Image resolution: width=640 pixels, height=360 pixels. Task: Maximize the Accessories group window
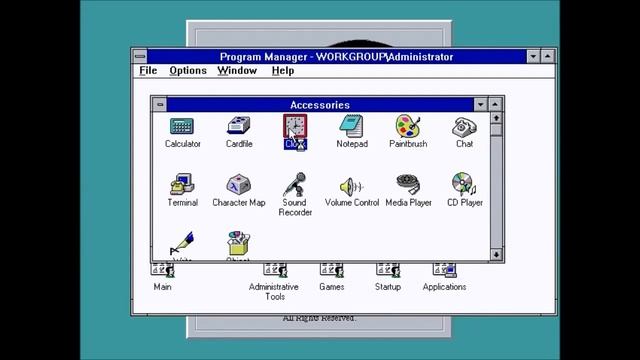pos(495,105)
